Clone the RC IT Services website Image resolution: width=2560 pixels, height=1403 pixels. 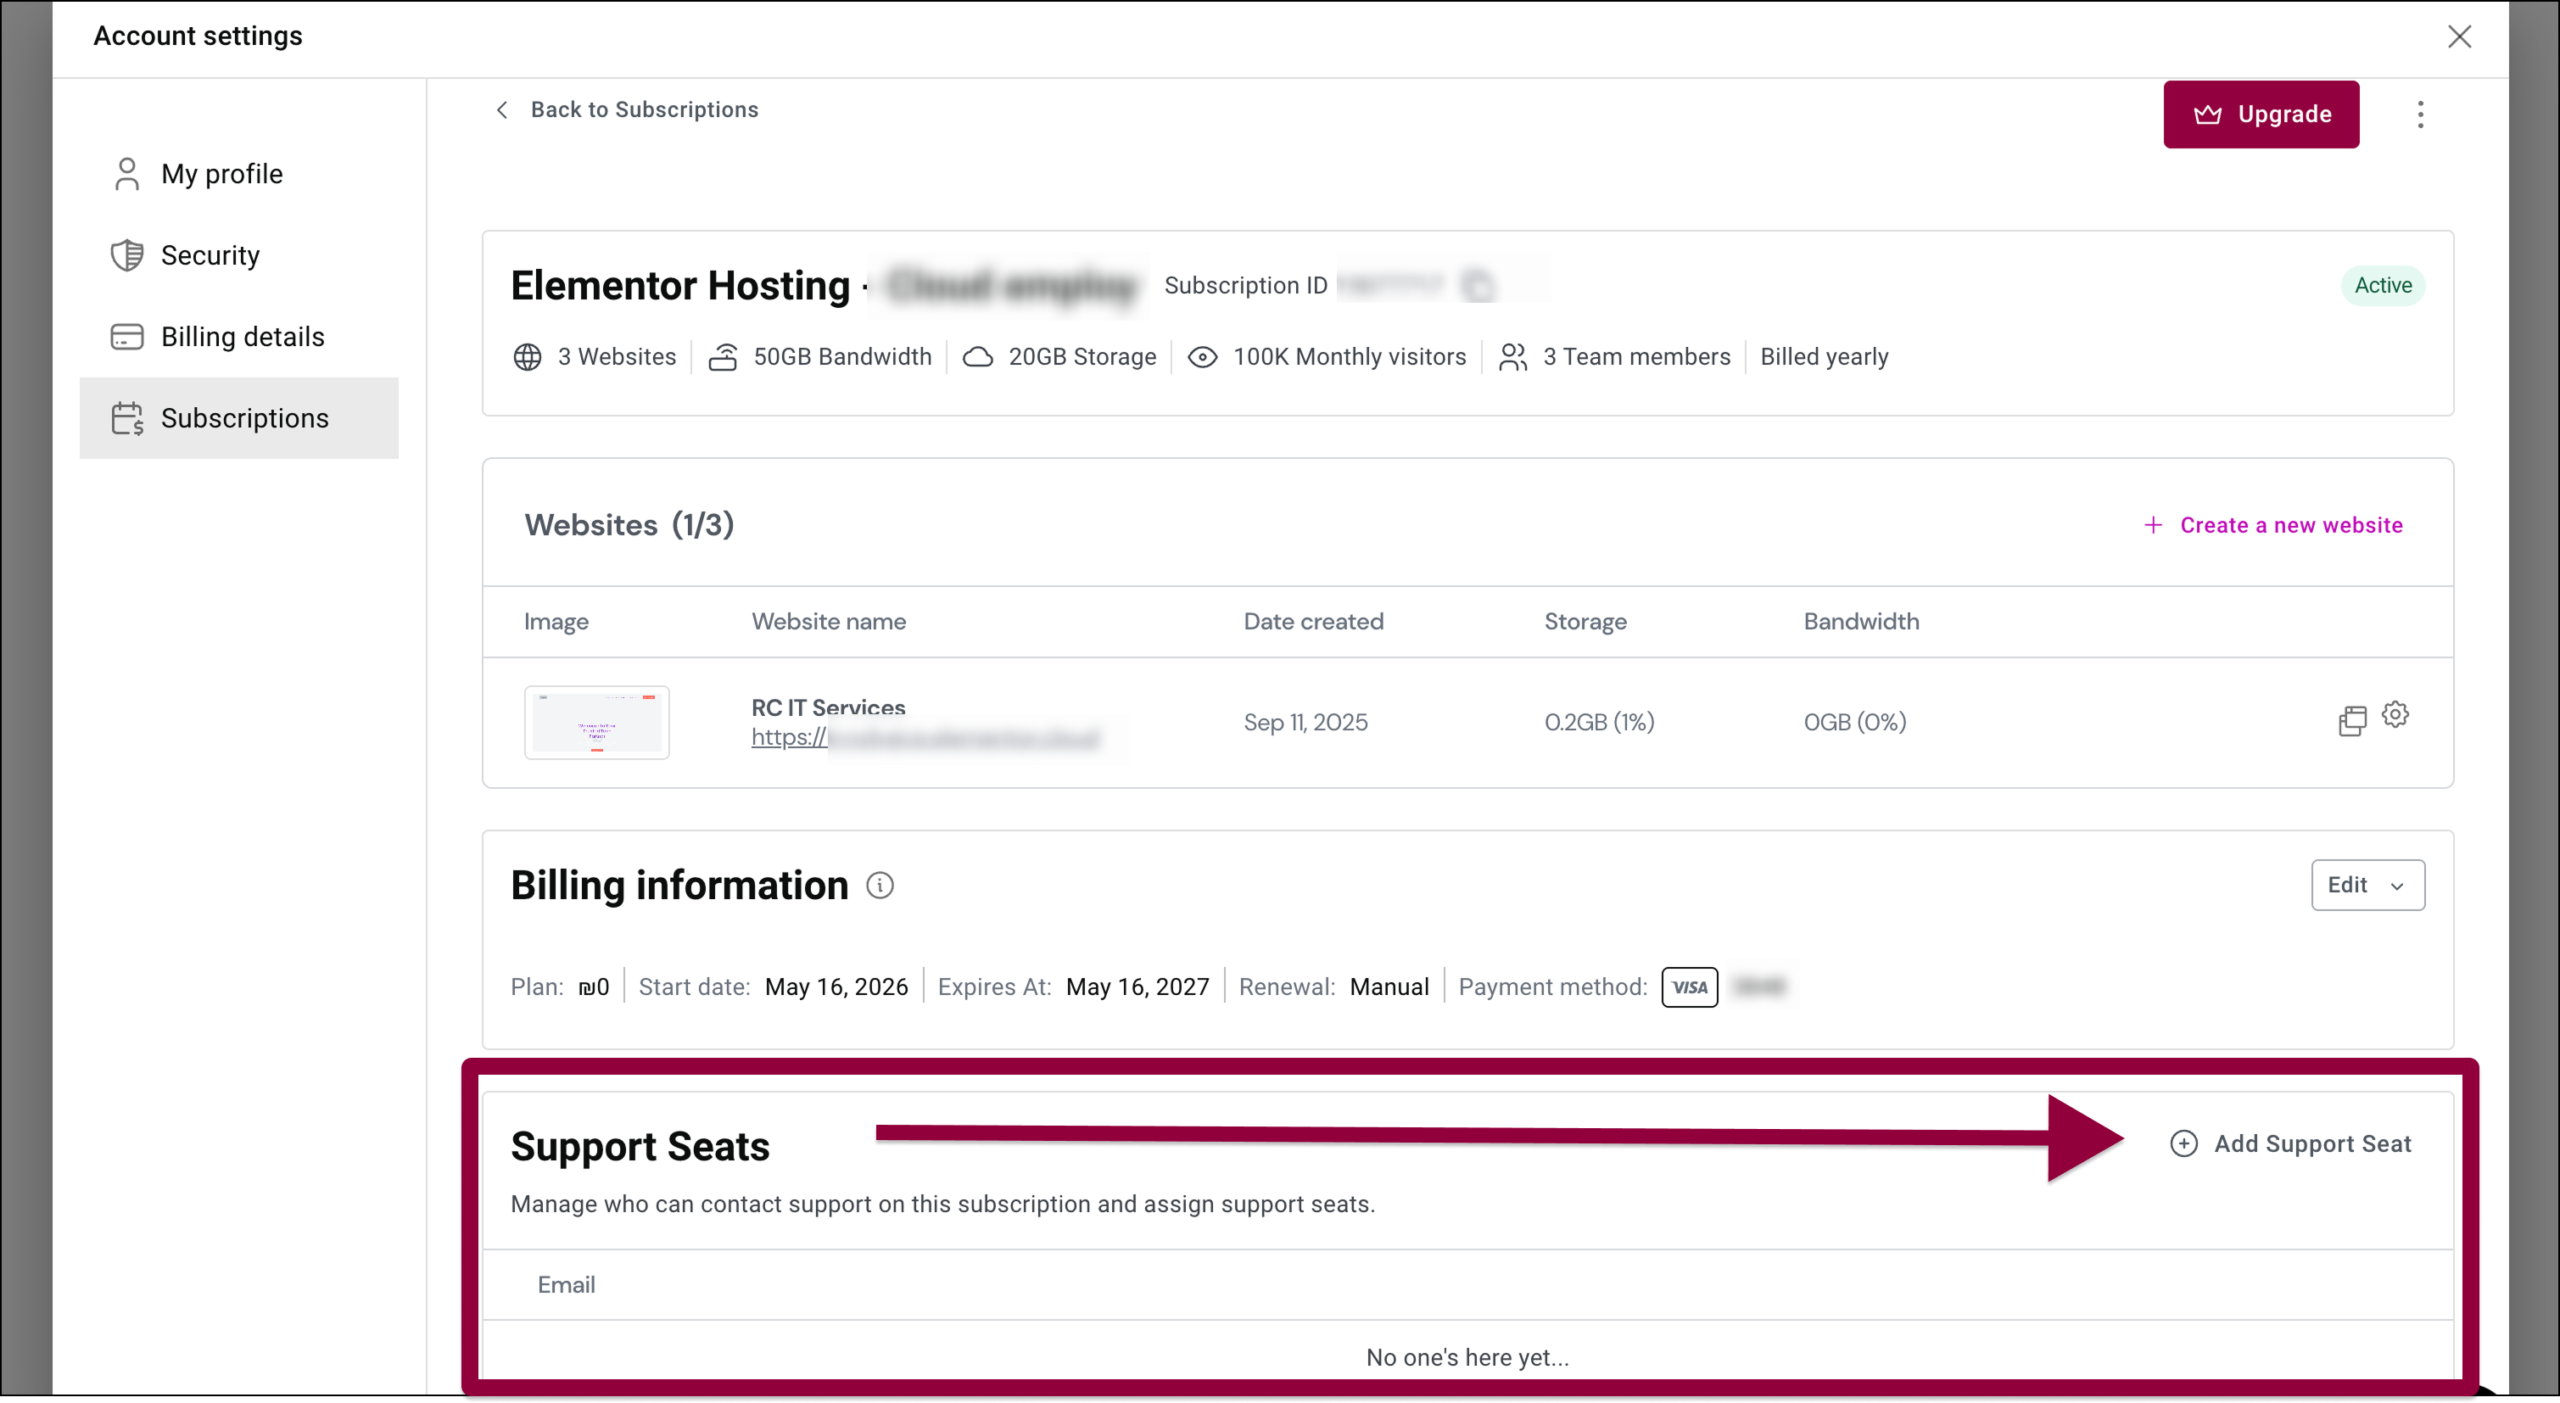coord(2352,721)
